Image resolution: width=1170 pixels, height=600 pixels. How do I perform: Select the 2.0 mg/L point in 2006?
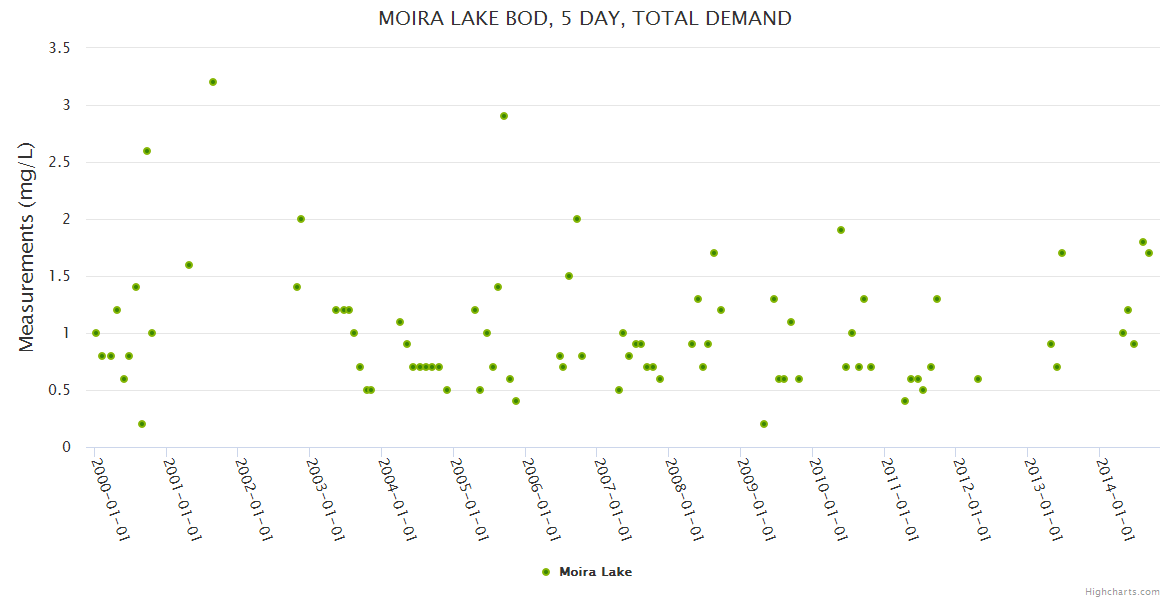[x=577, y=219]
